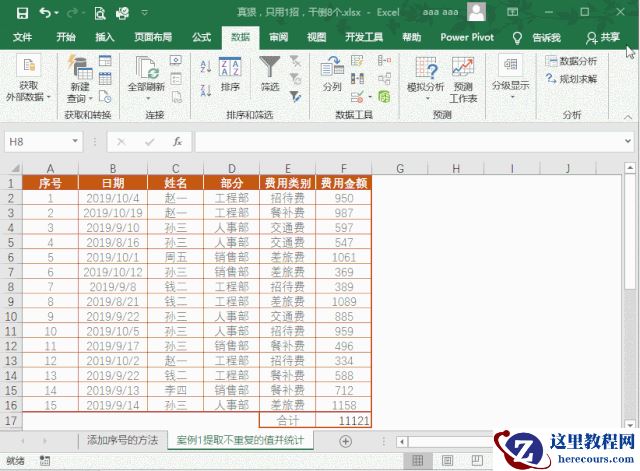Screen dimensions: 640x471
Task: Click horizontal scrollbar left arrow
Action: click(x=402, y=441)
